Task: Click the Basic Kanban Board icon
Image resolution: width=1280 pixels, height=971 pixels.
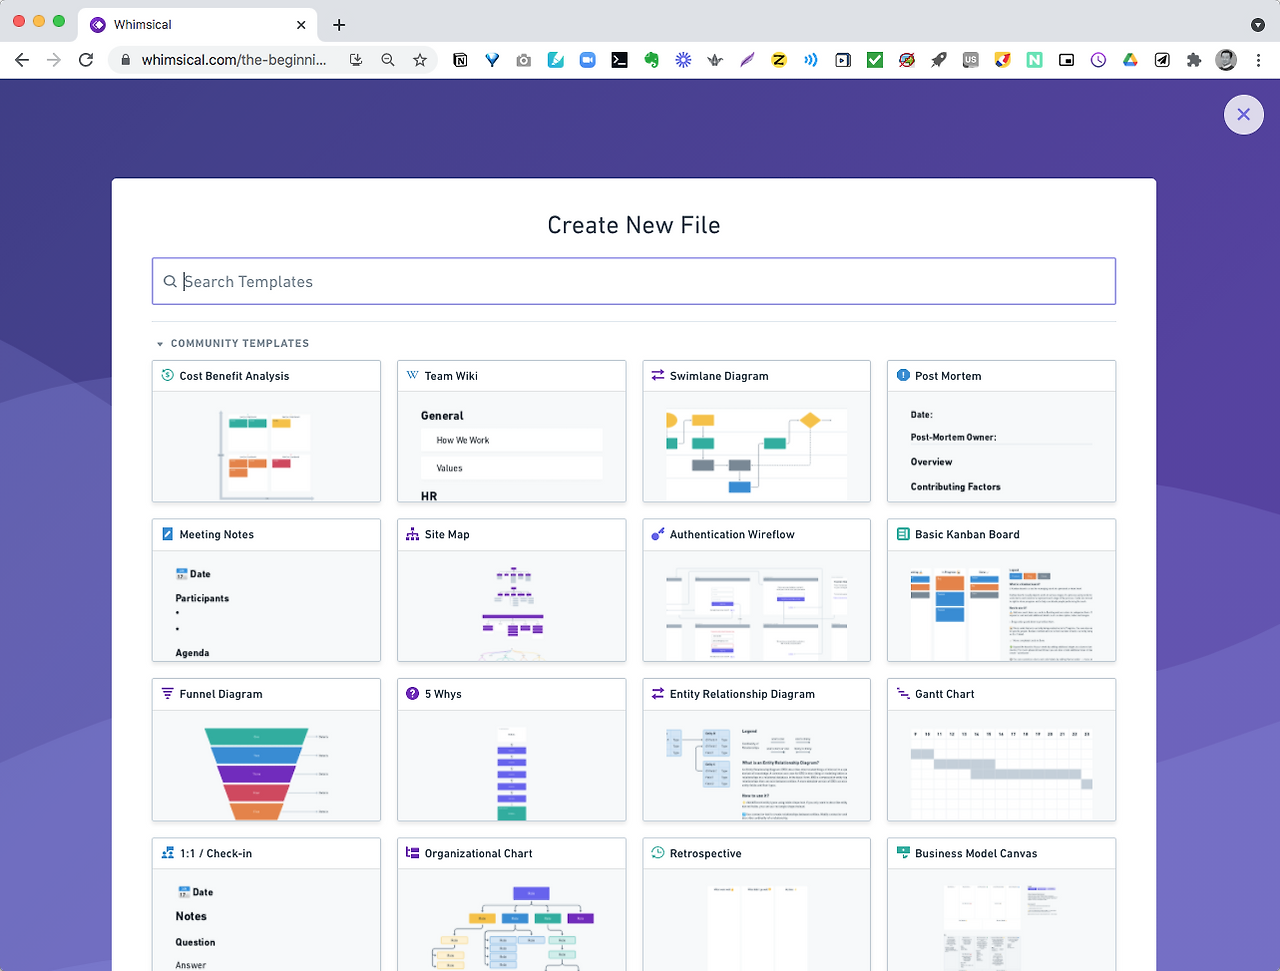Action: 903,534
